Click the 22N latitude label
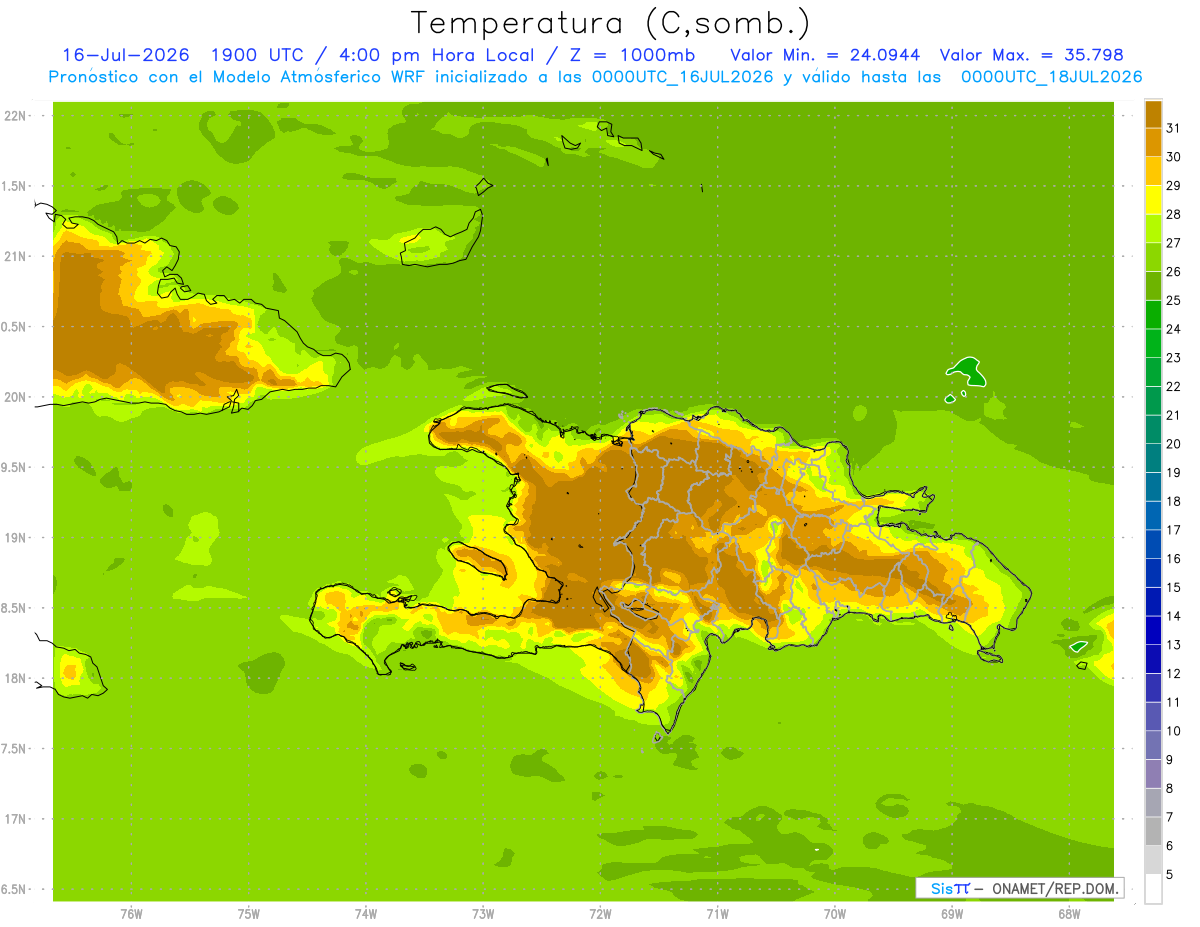Image resolution: width=1200 pixels, height=927 pixels. click(14, 116)
